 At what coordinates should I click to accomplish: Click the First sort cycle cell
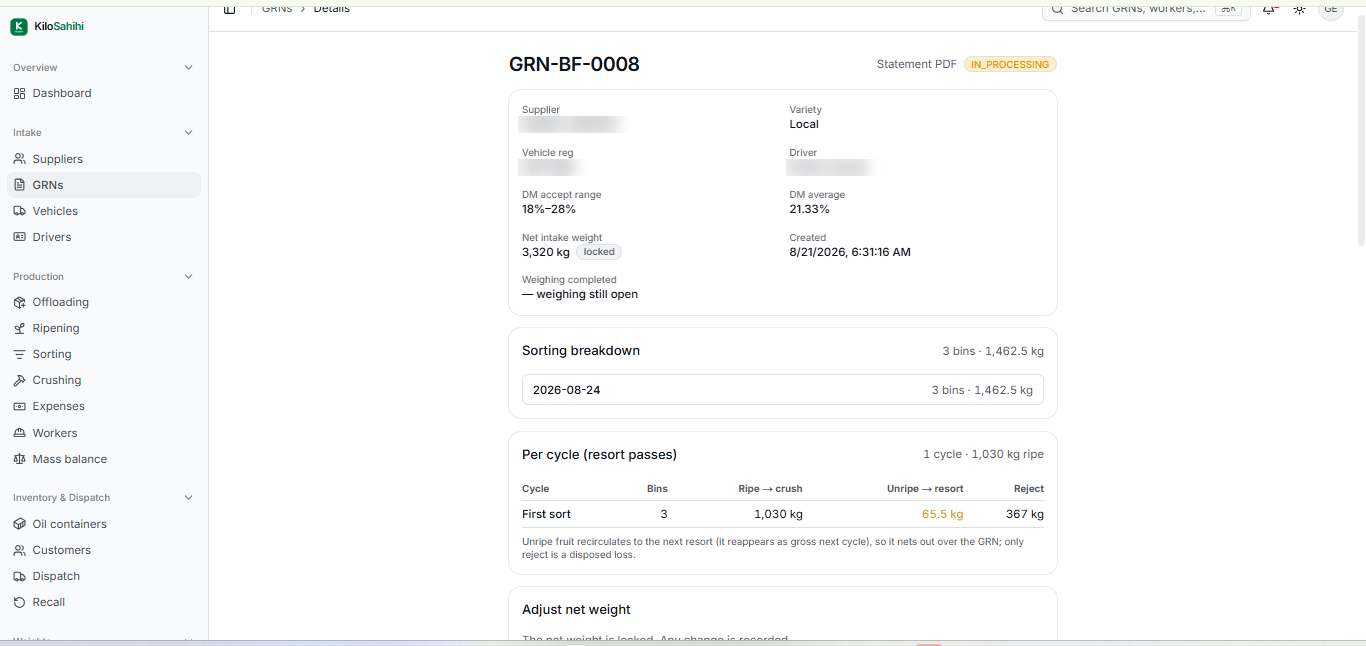pyautogui.click(x=546, y=514)
